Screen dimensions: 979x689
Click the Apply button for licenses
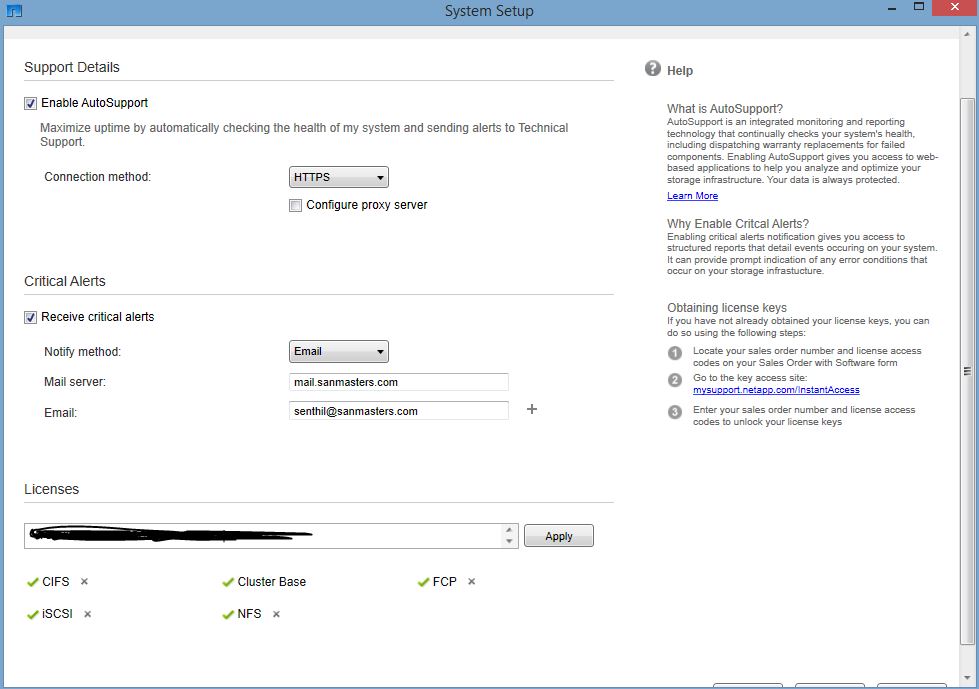point(558,535)
